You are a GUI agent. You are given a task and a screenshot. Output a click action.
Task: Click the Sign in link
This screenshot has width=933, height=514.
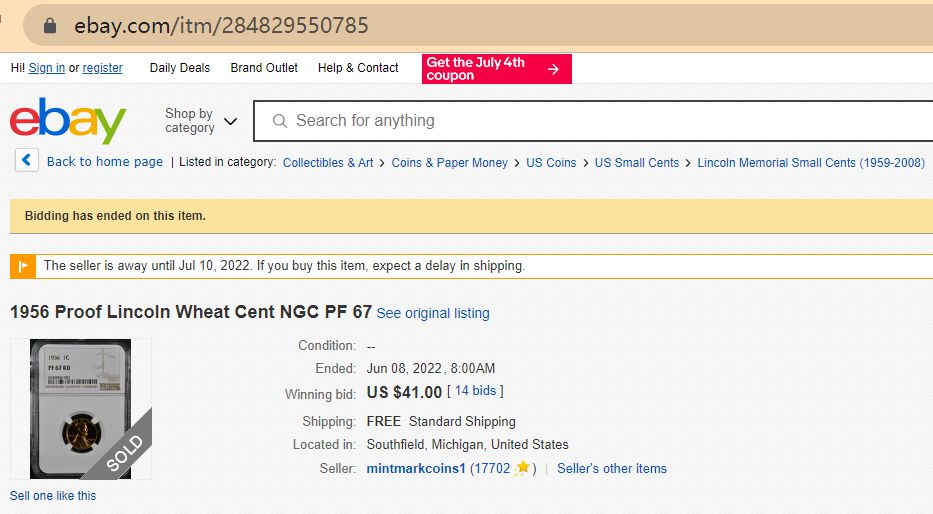click(47, 68)
